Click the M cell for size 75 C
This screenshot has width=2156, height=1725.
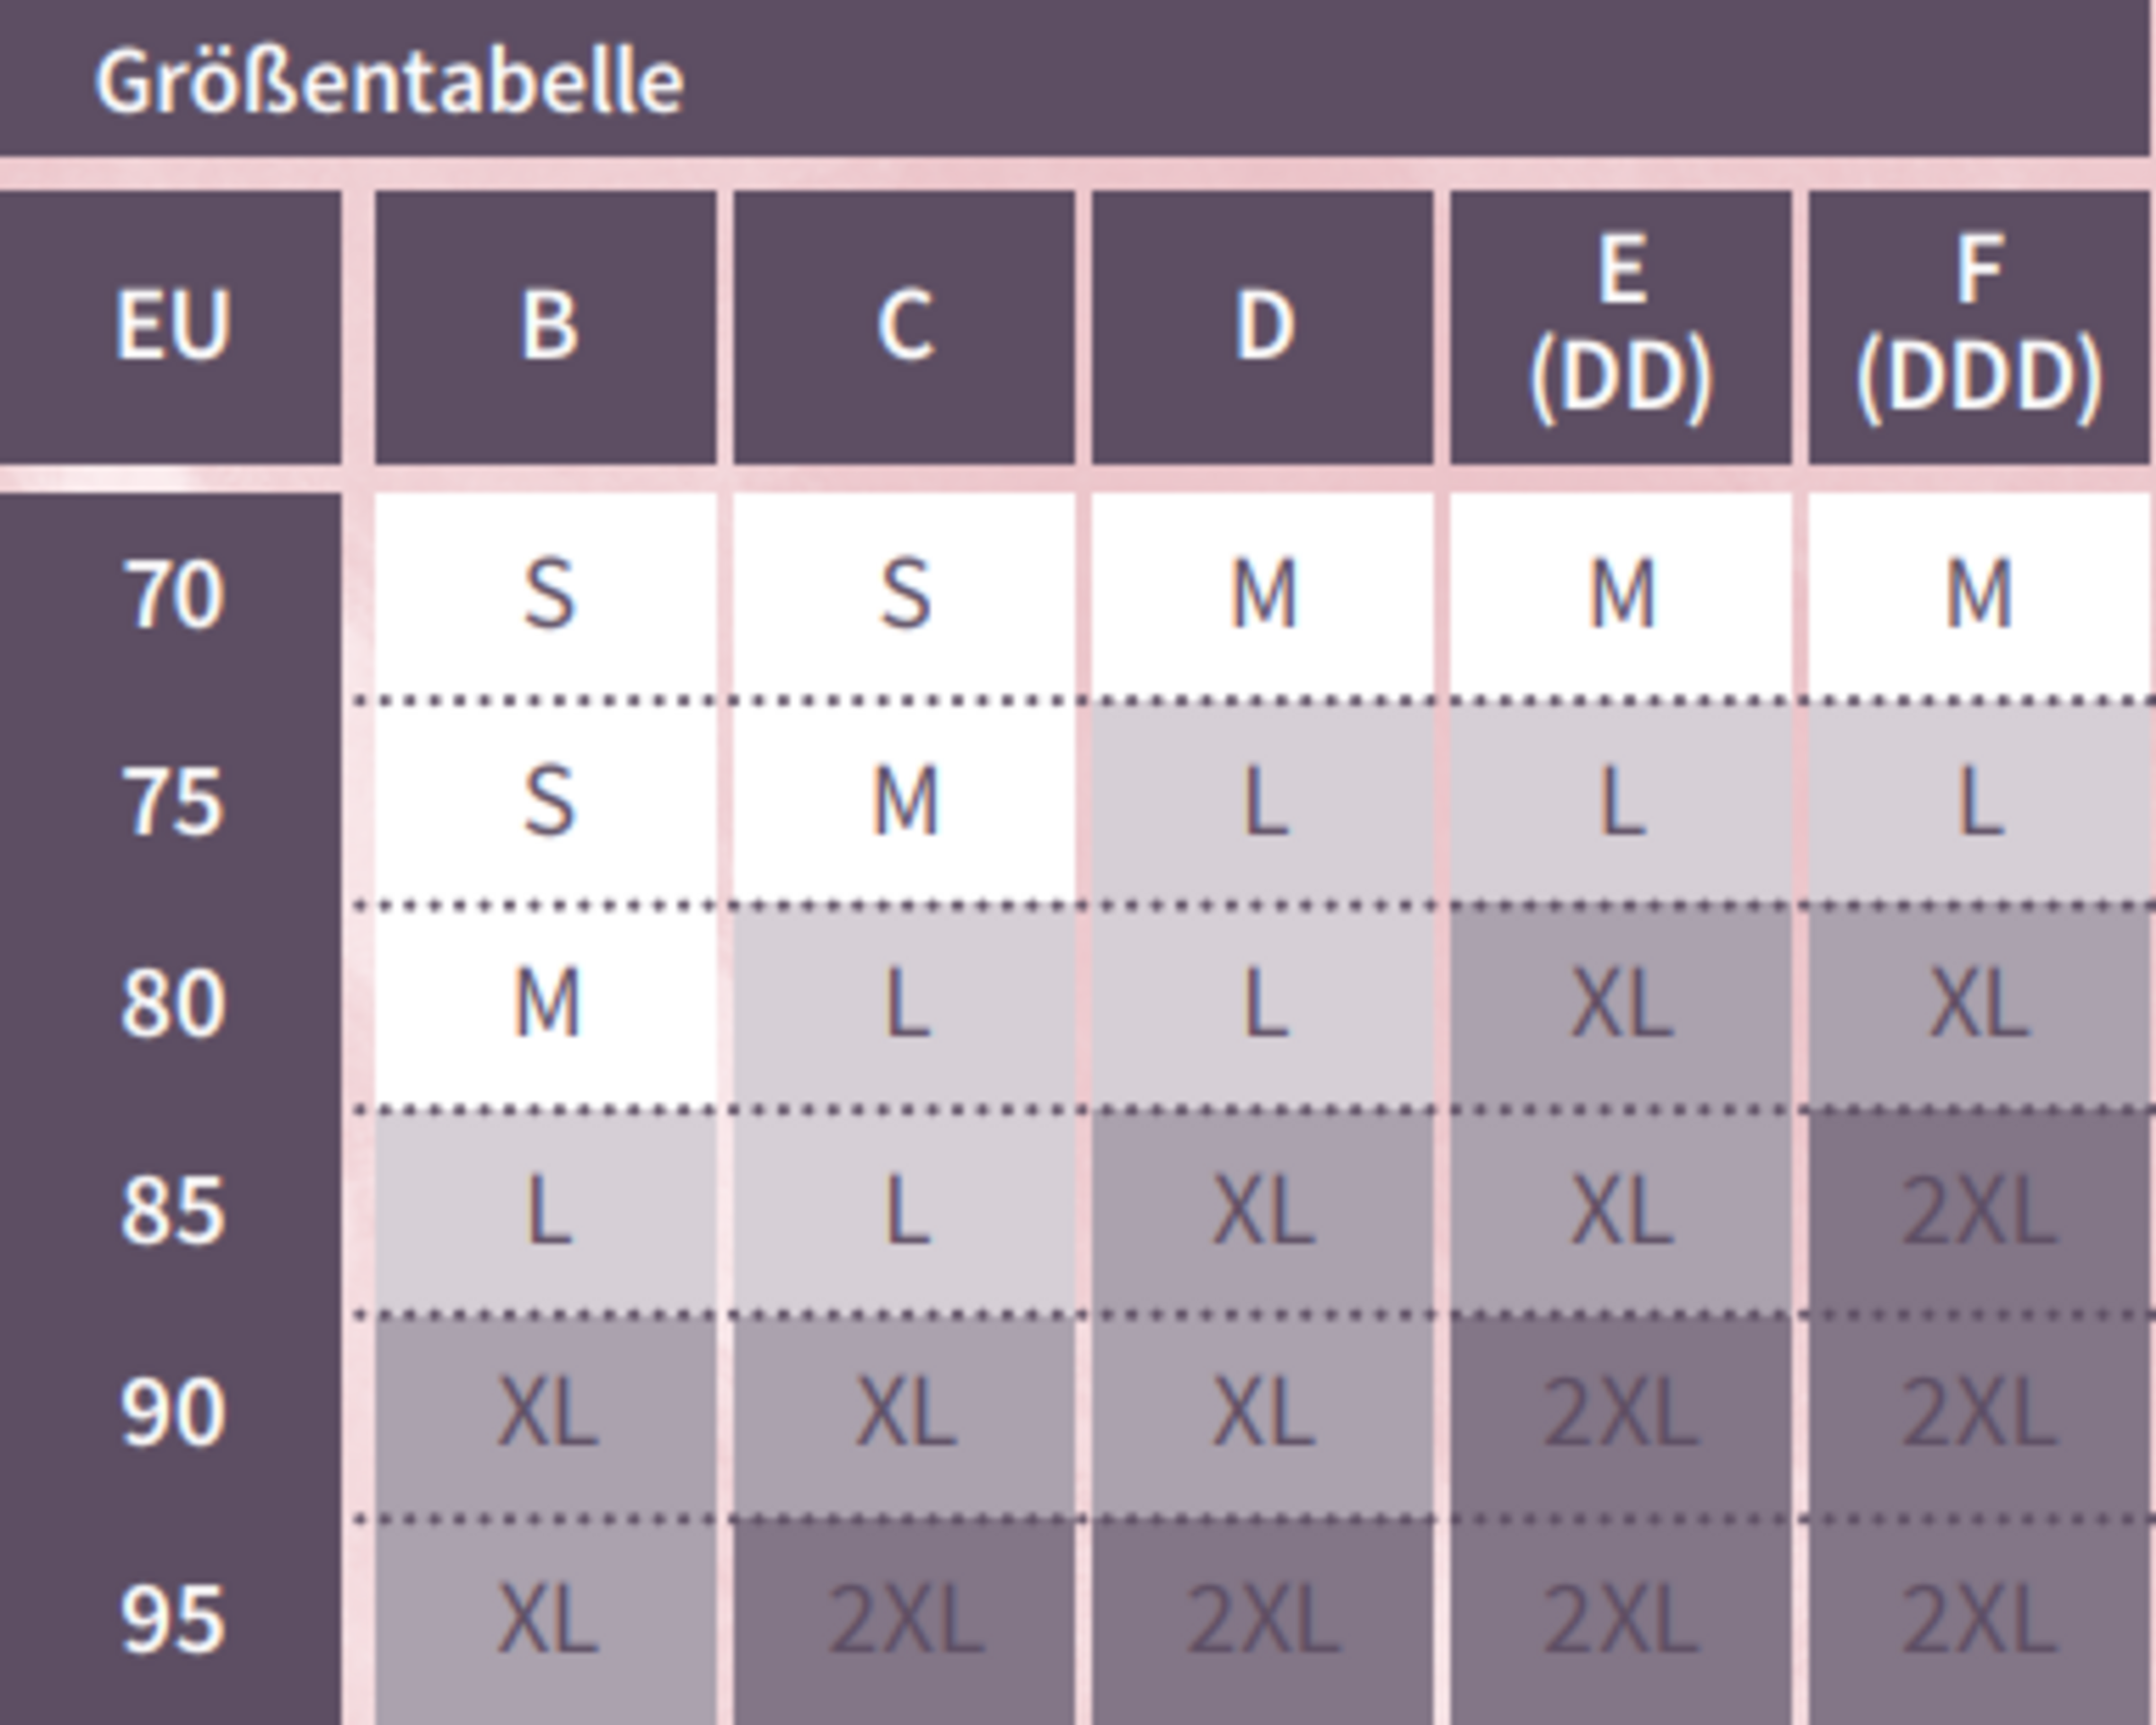[905, 803]
